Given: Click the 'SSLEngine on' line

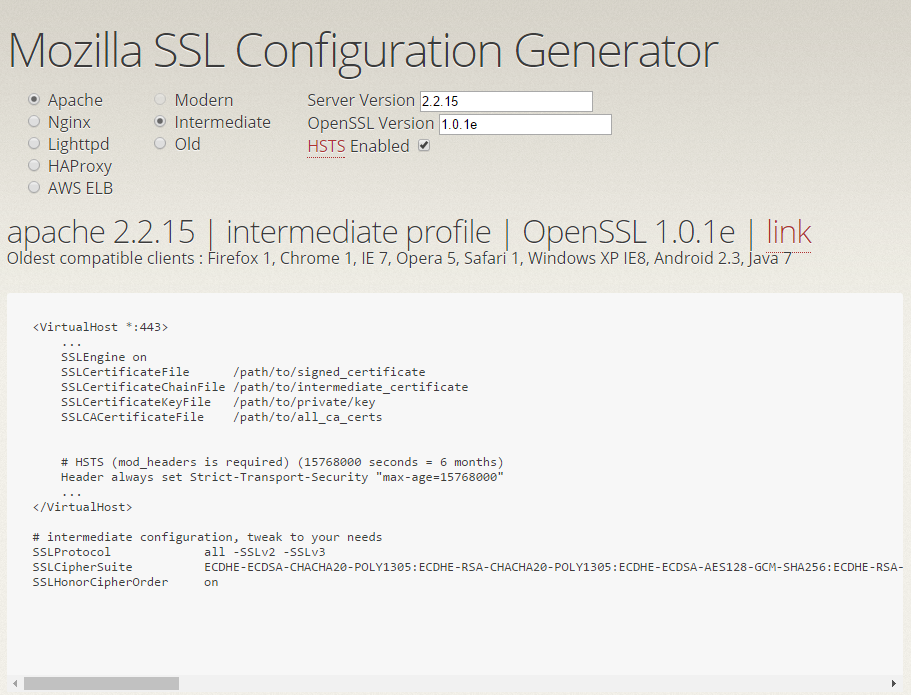Looking at the screenshot, I should (x=104, y=357).
